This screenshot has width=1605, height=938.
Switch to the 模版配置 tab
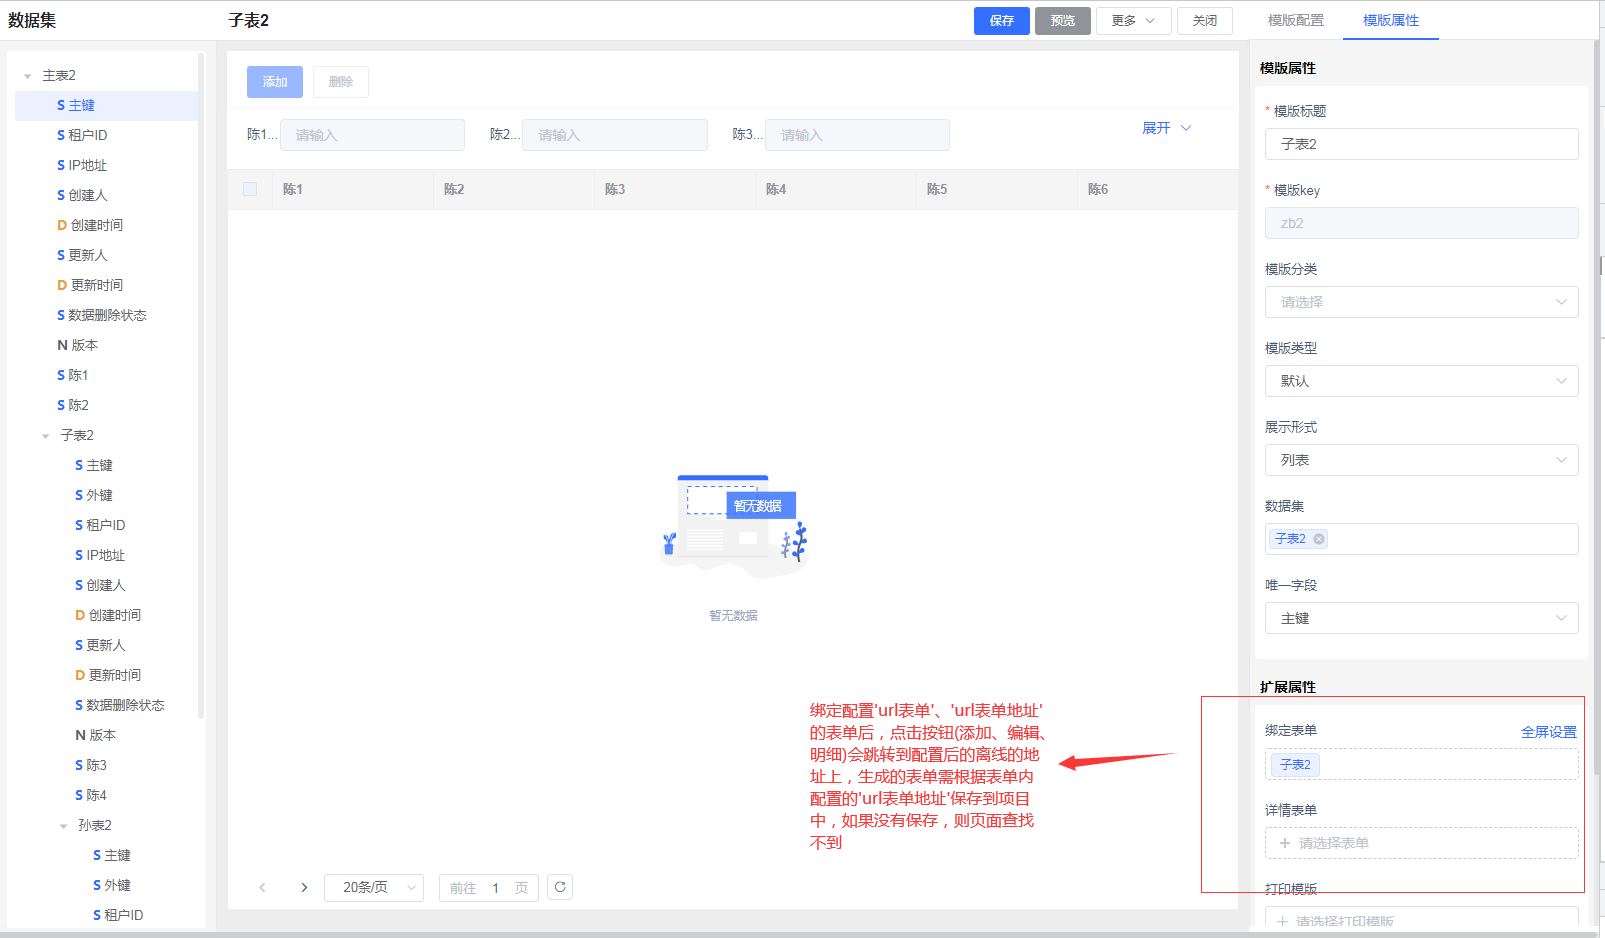1295,20
